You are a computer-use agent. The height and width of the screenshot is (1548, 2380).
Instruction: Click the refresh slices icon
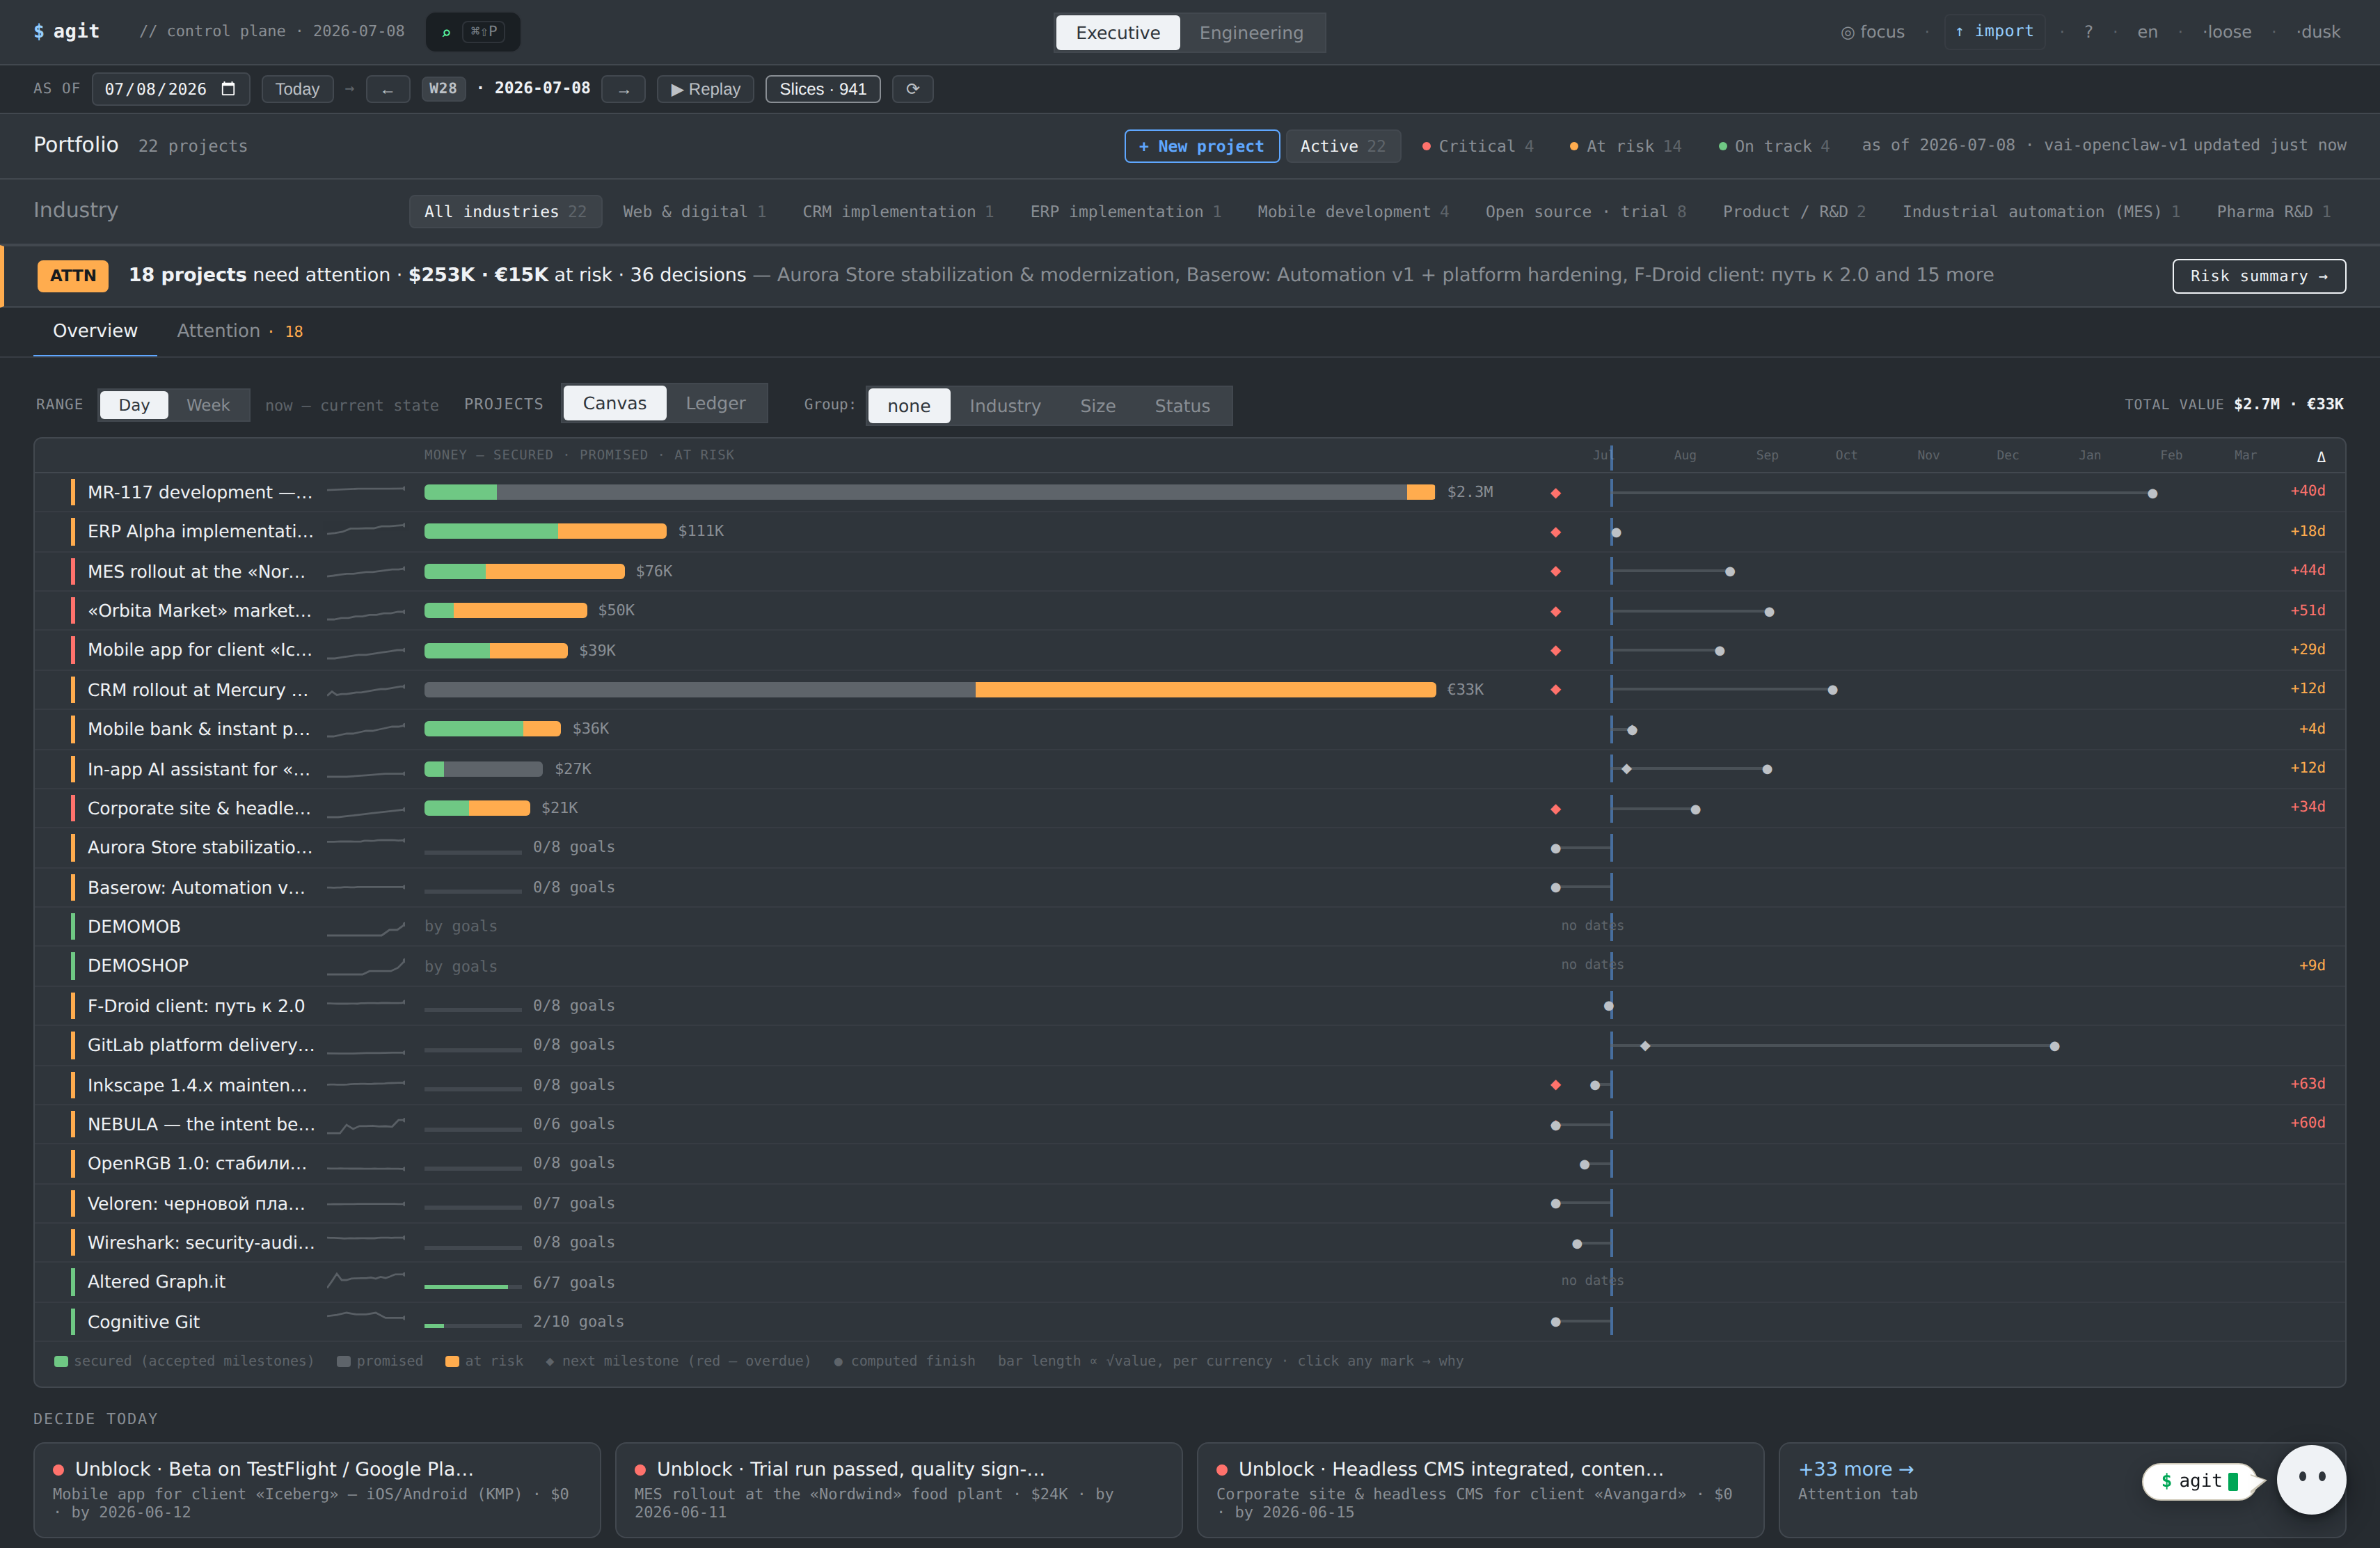(x=912, y=89)
